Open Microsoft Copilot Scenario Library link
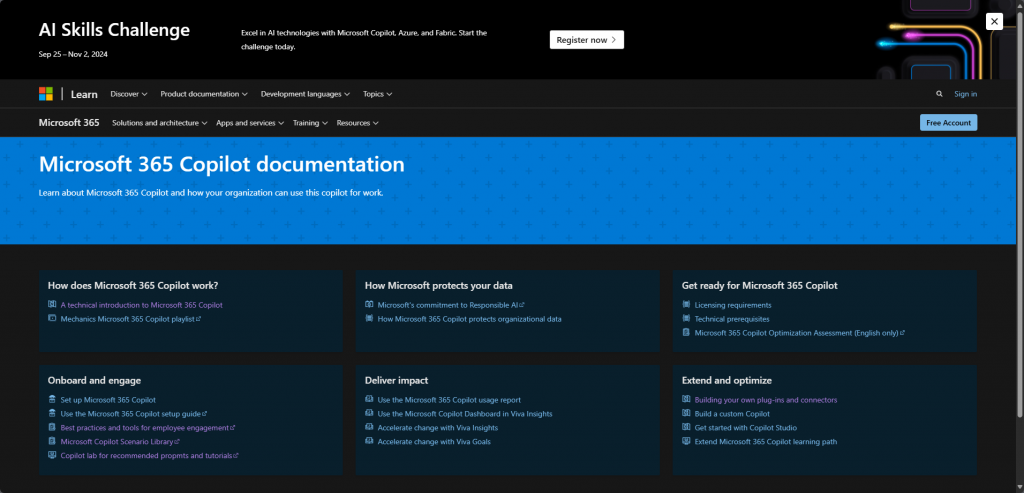The width and height of the screenshot is (1024, 493). pos(120,441)
